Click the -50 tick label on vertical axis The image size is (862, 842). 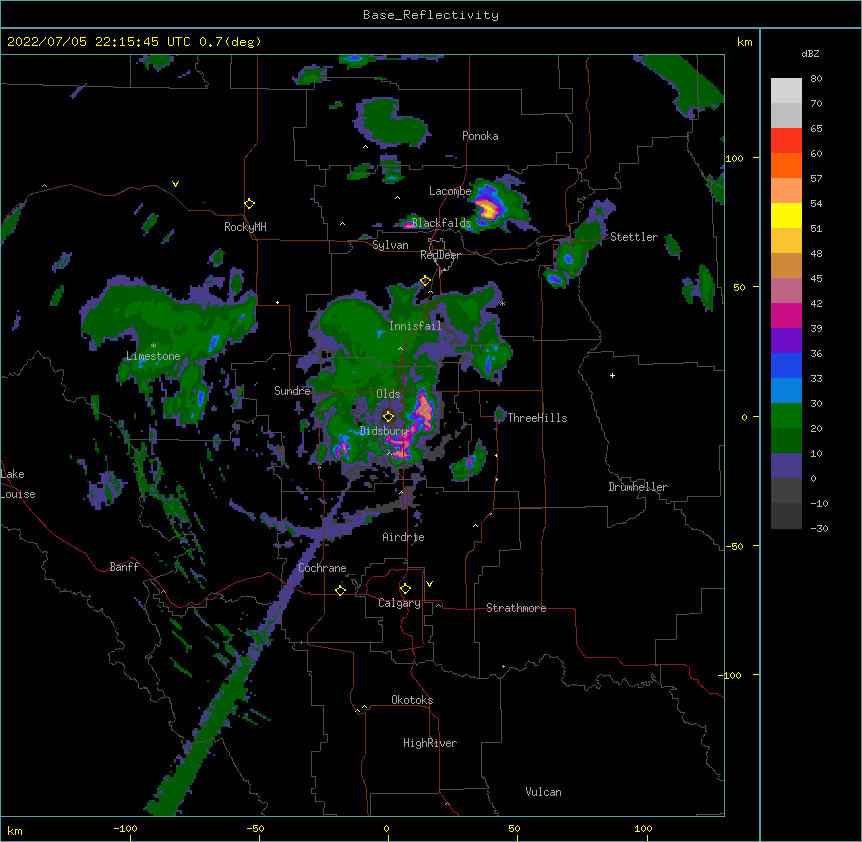[734, 546]
